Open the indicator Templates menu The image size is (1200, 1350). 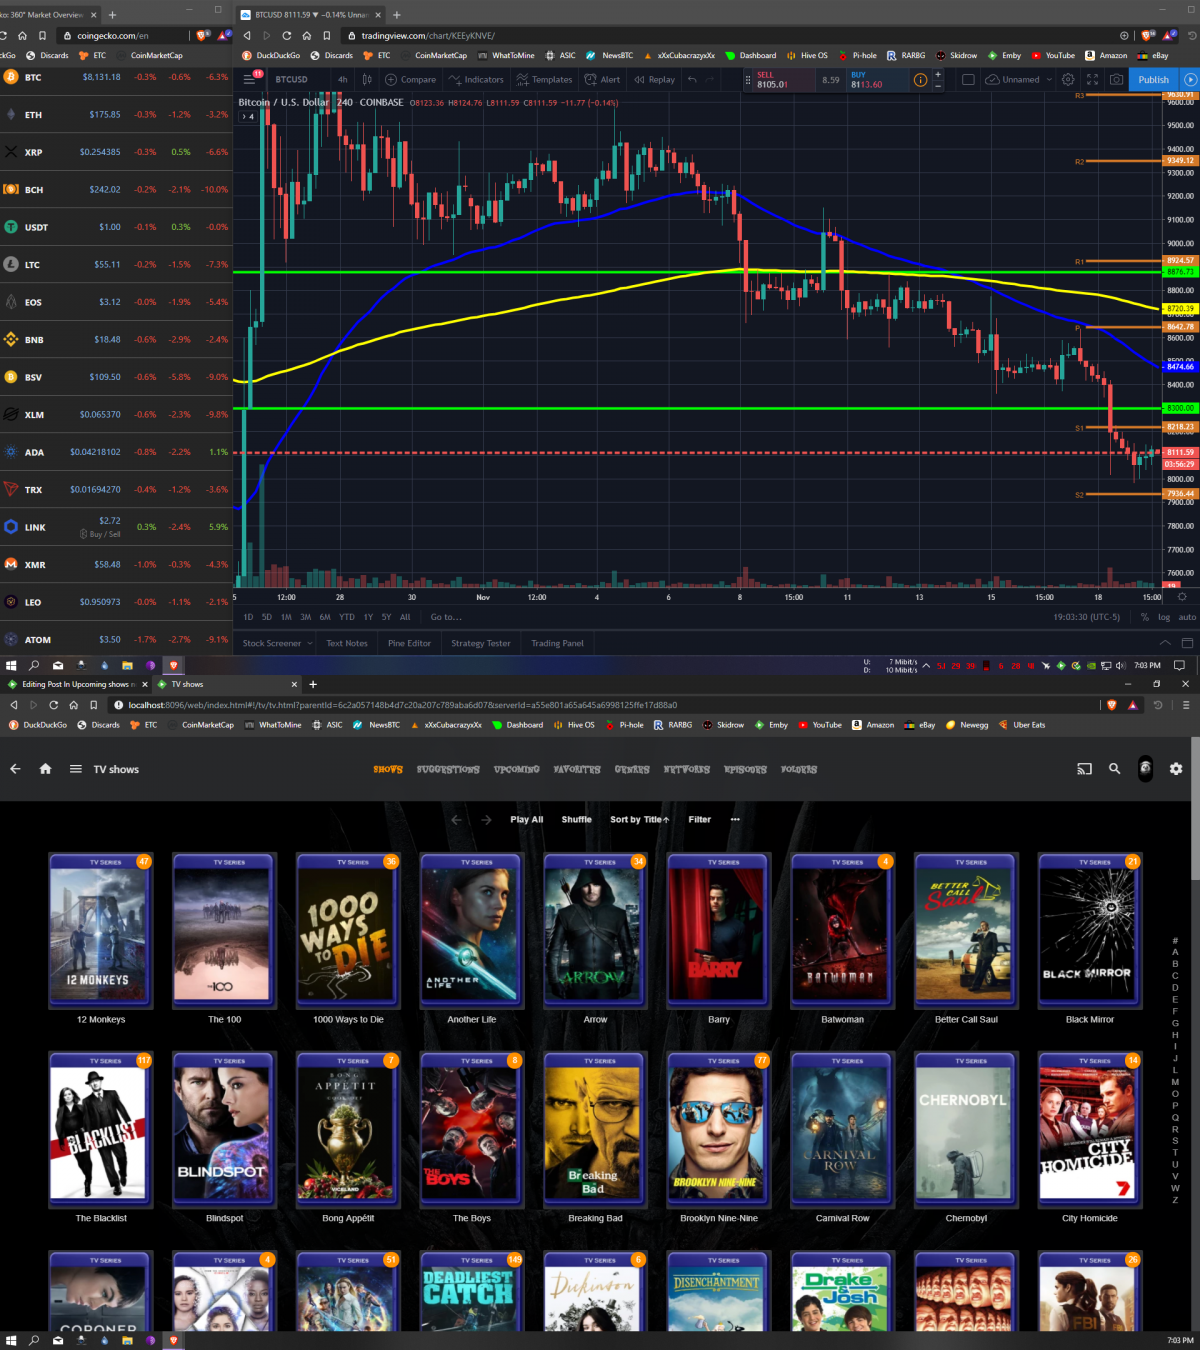(x=544, y=79)
